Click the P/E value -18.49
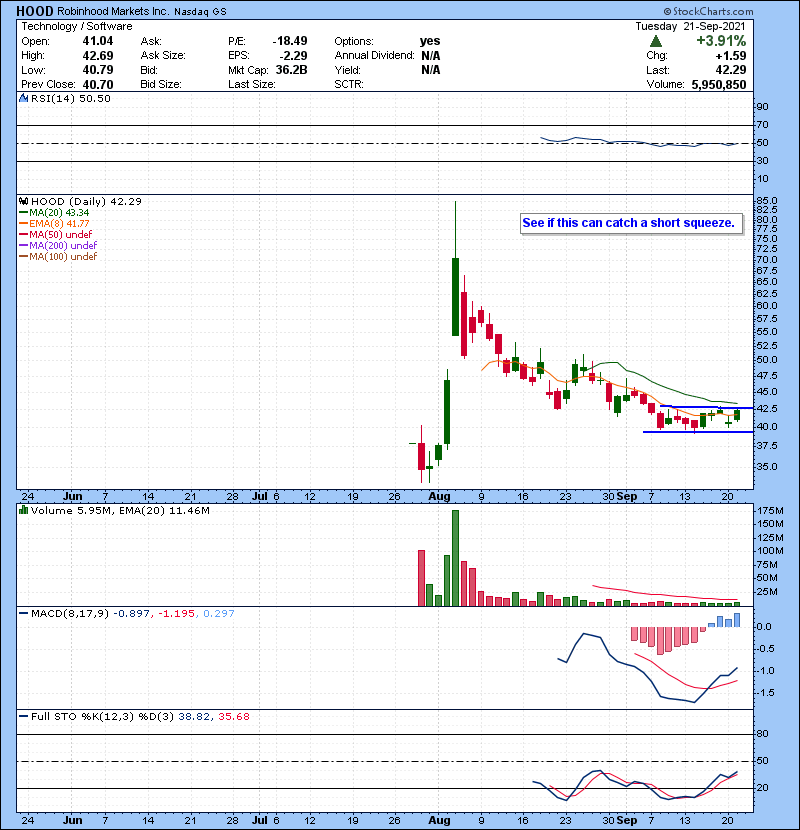 (290, 41)
